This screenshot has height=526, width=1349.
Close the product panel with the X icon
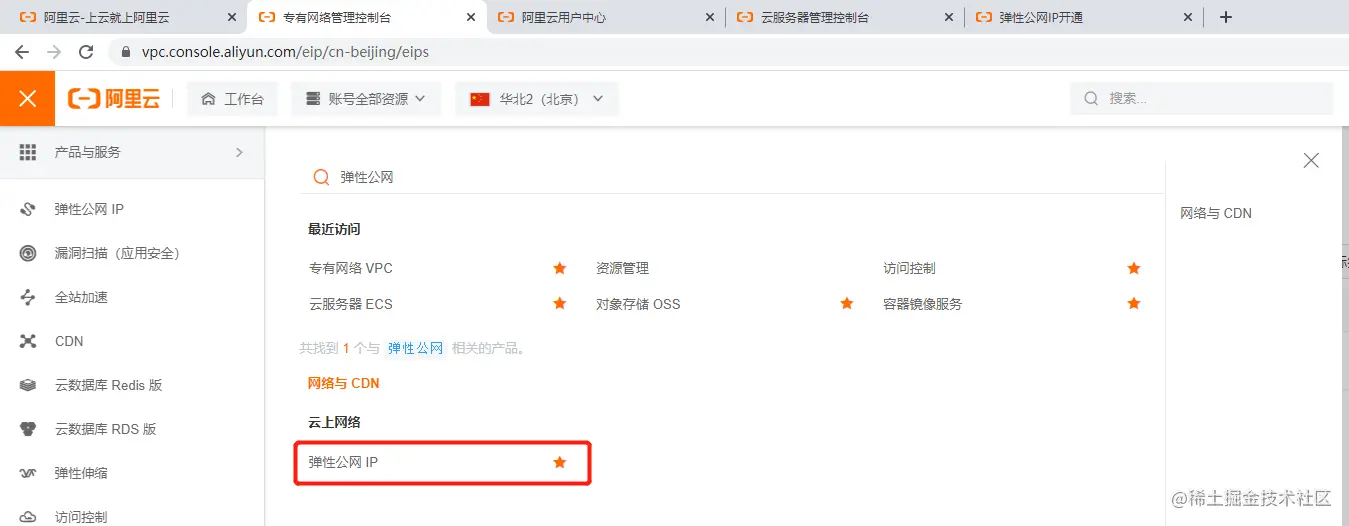pyautogui.click(x=1311, y=160)
